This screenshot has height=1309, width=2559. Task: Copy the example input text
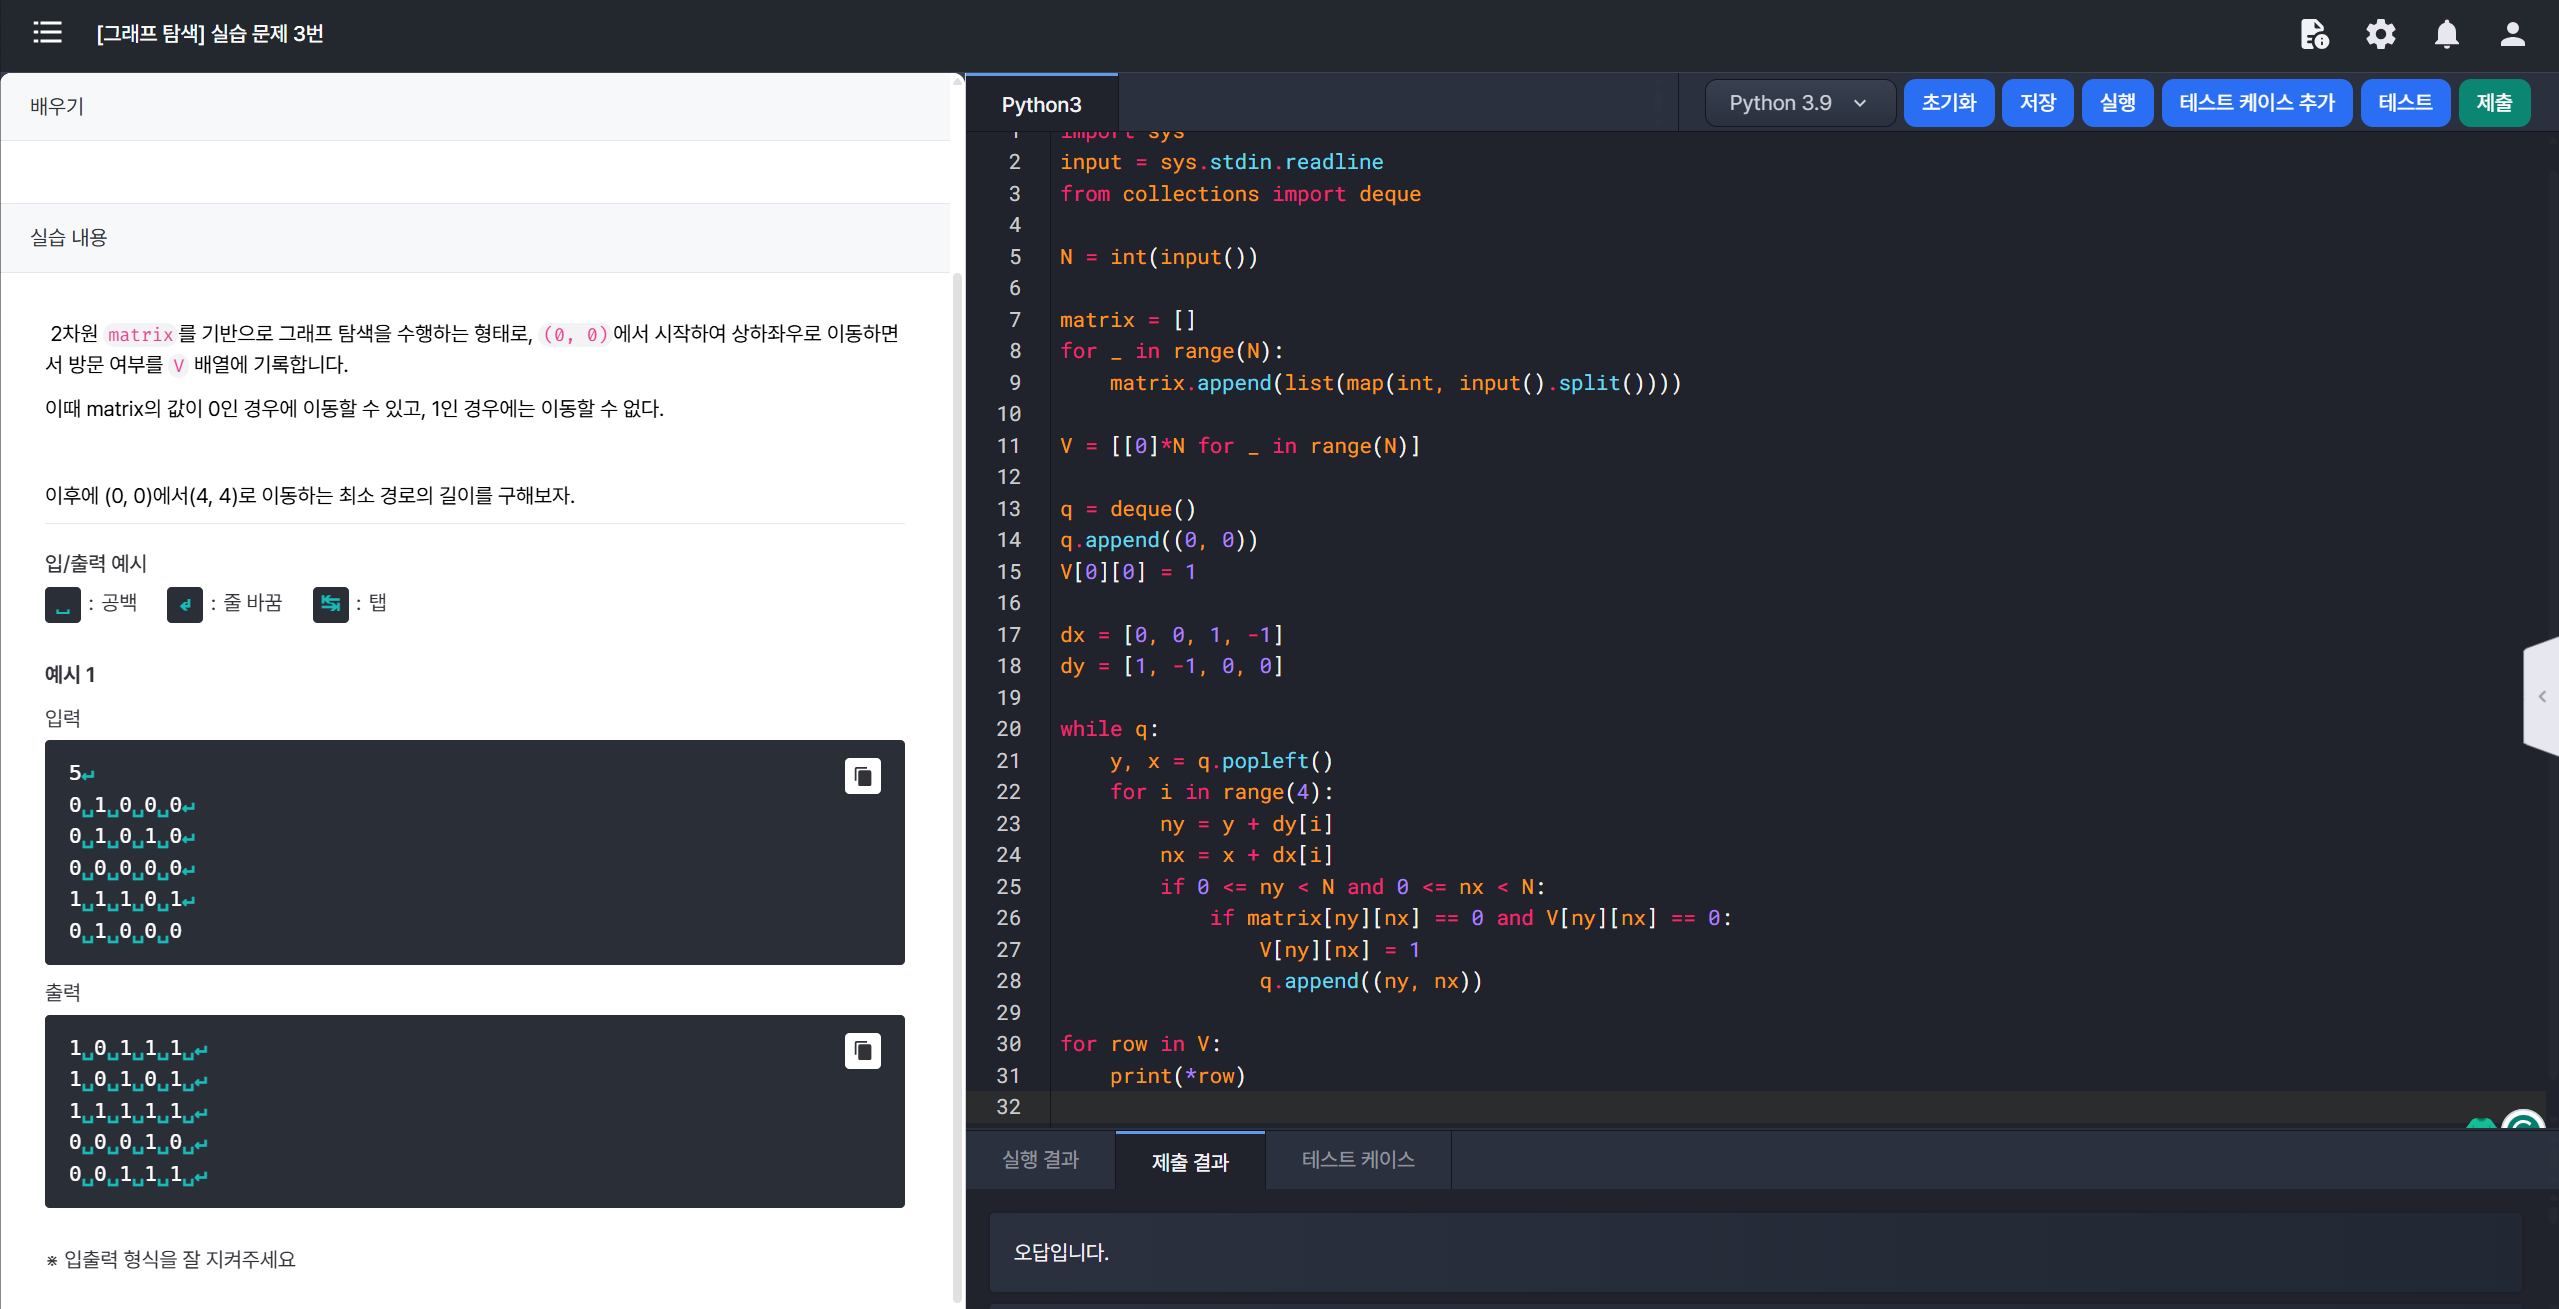point(863,776)
